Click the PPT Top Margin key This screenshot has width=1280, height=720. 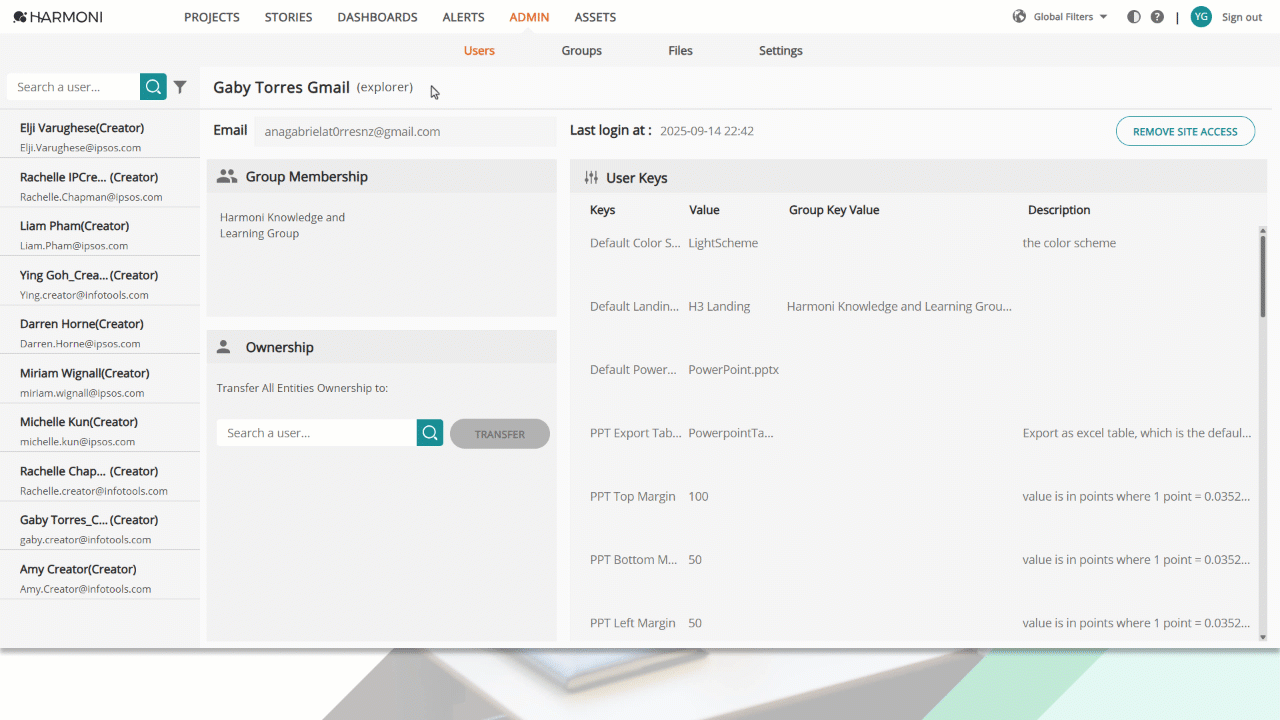click(633, 496)
